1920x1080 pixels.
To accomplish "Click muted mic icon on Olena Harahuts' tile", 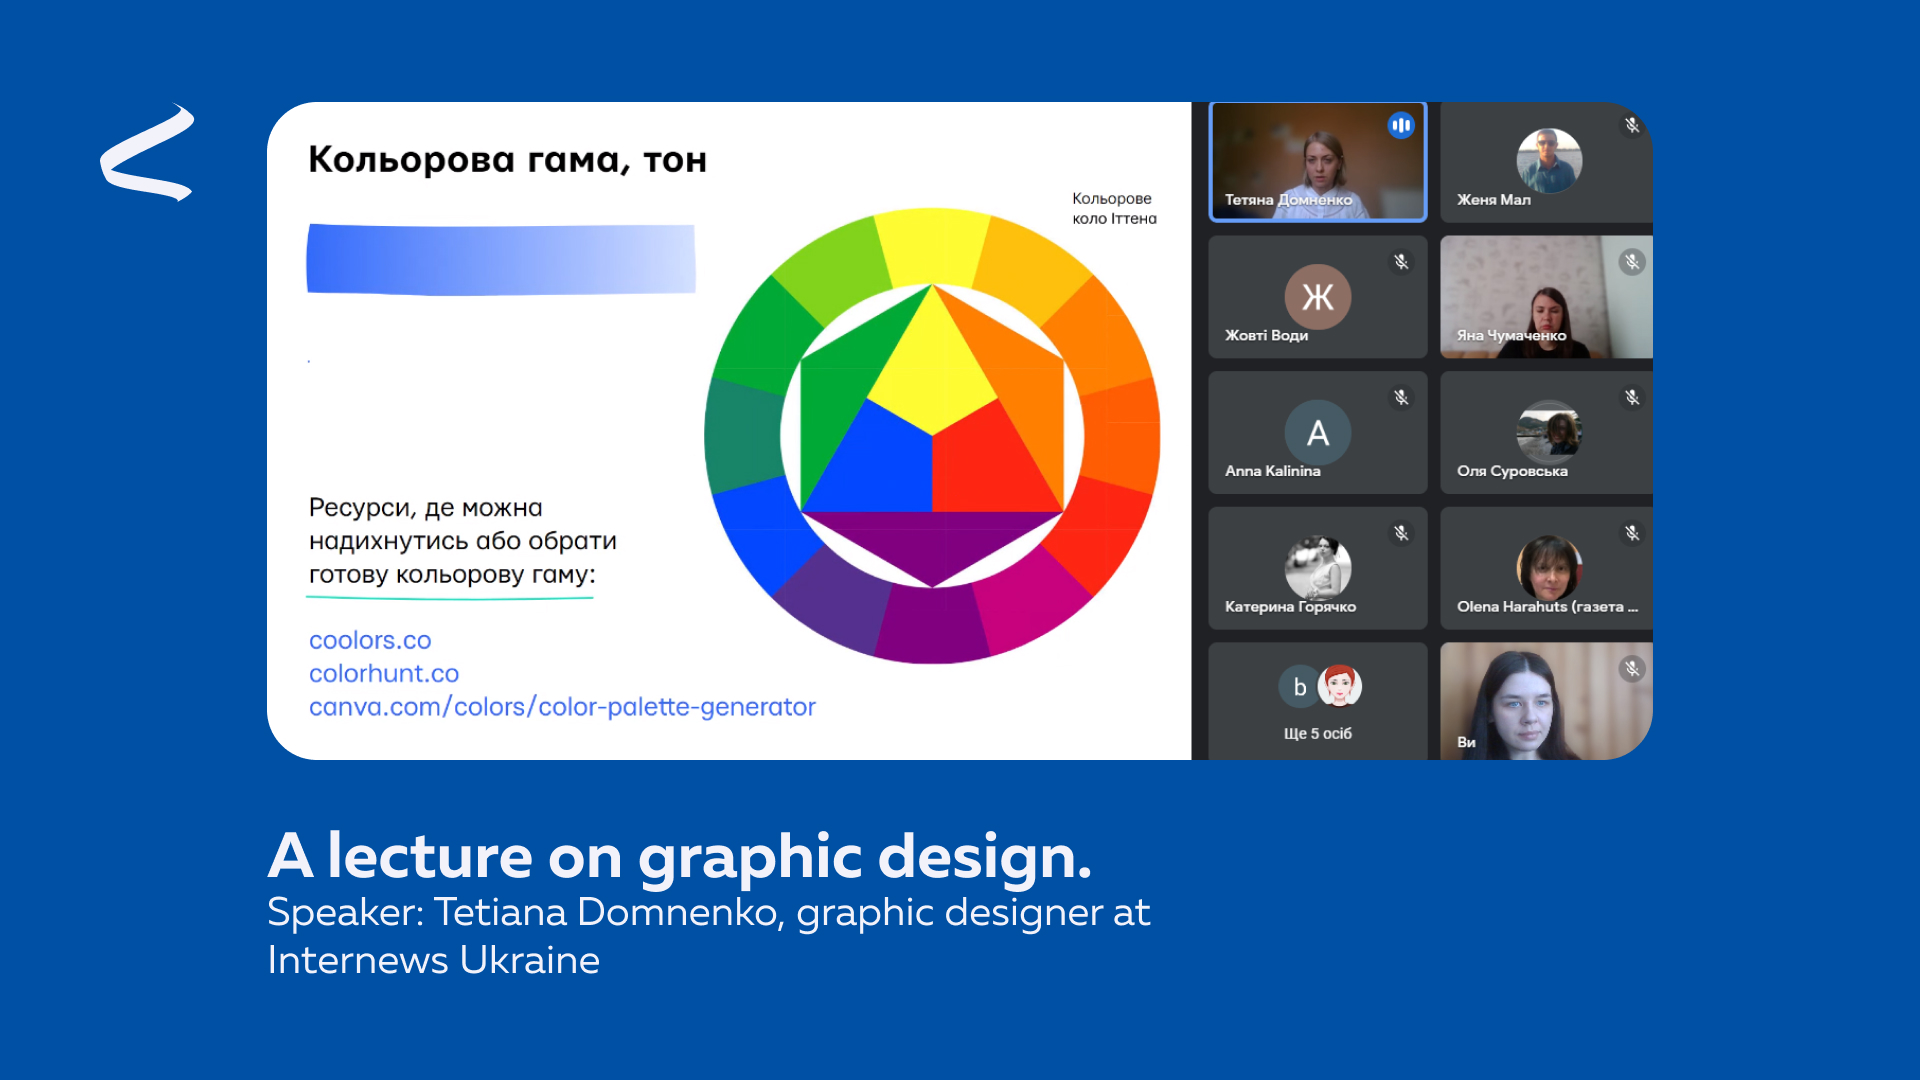I will (x=1632, y=533).
